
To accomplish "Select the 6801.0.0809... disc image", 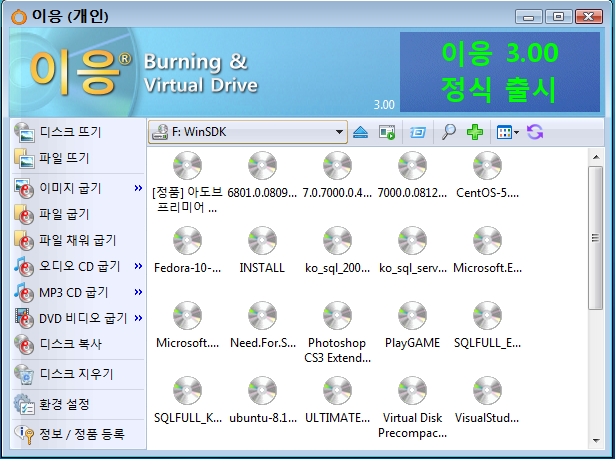I will (262, 175).
